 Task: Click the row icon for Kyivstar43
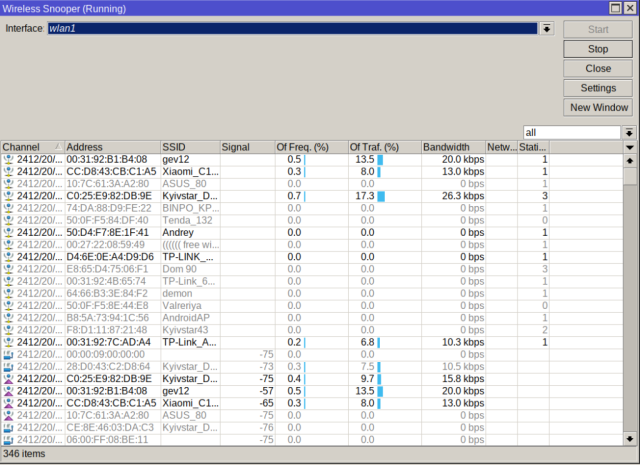pyautogui.click(x=8, y=329)
